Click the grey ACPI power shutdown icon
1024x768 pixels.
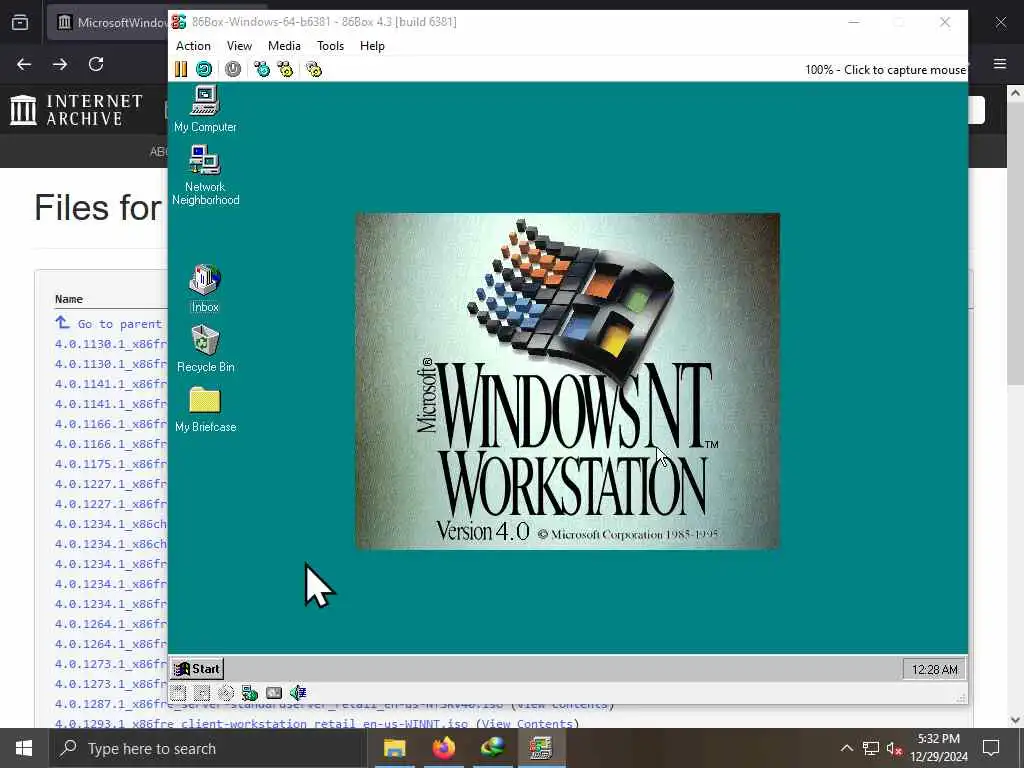[x=232, y=69]
